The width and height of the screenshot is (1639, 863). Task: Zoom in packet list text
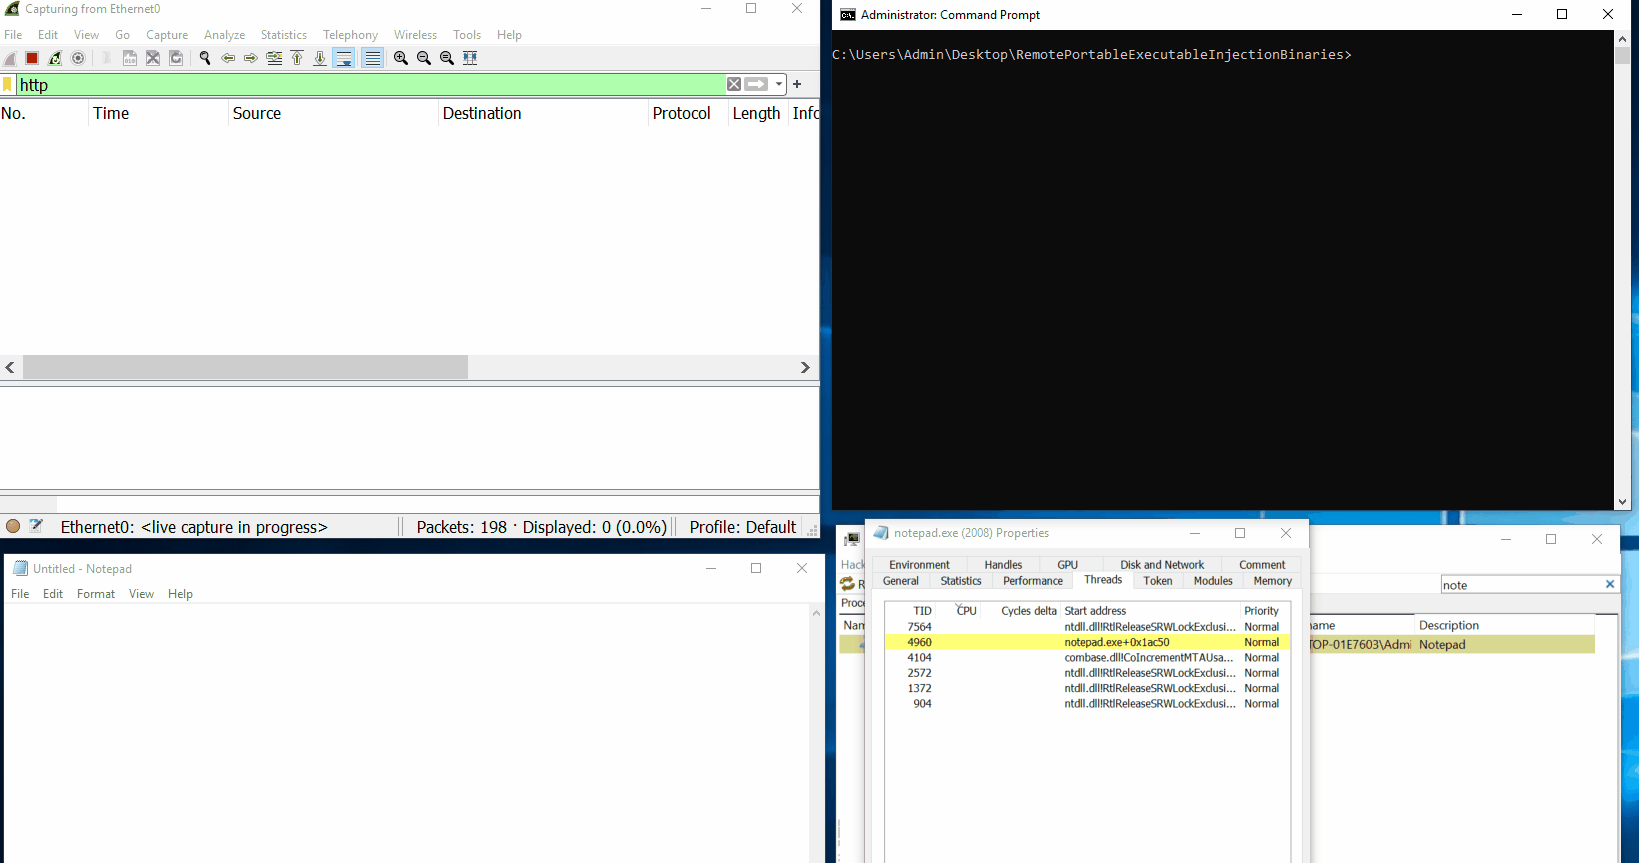401,58
